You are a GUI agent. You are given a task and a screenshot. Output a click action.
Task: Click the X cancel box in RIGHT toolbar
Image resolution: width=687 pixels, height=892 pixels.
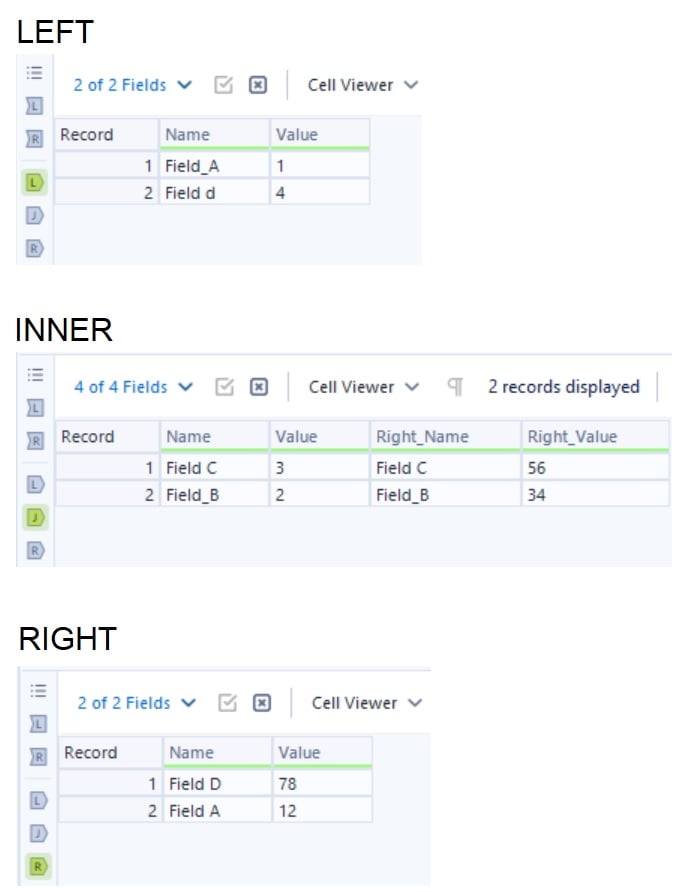click(x=262, y=703)
